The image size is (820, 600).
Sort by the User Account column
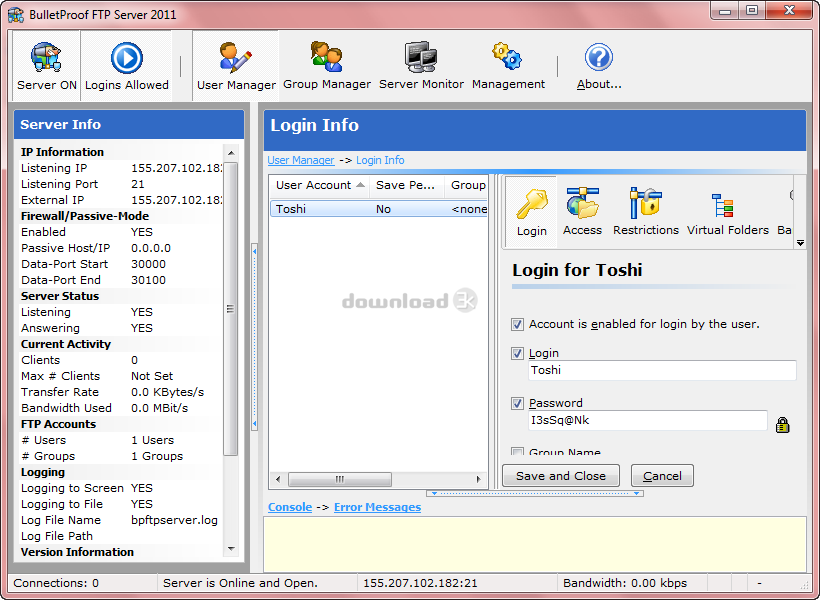coord(320,185)
